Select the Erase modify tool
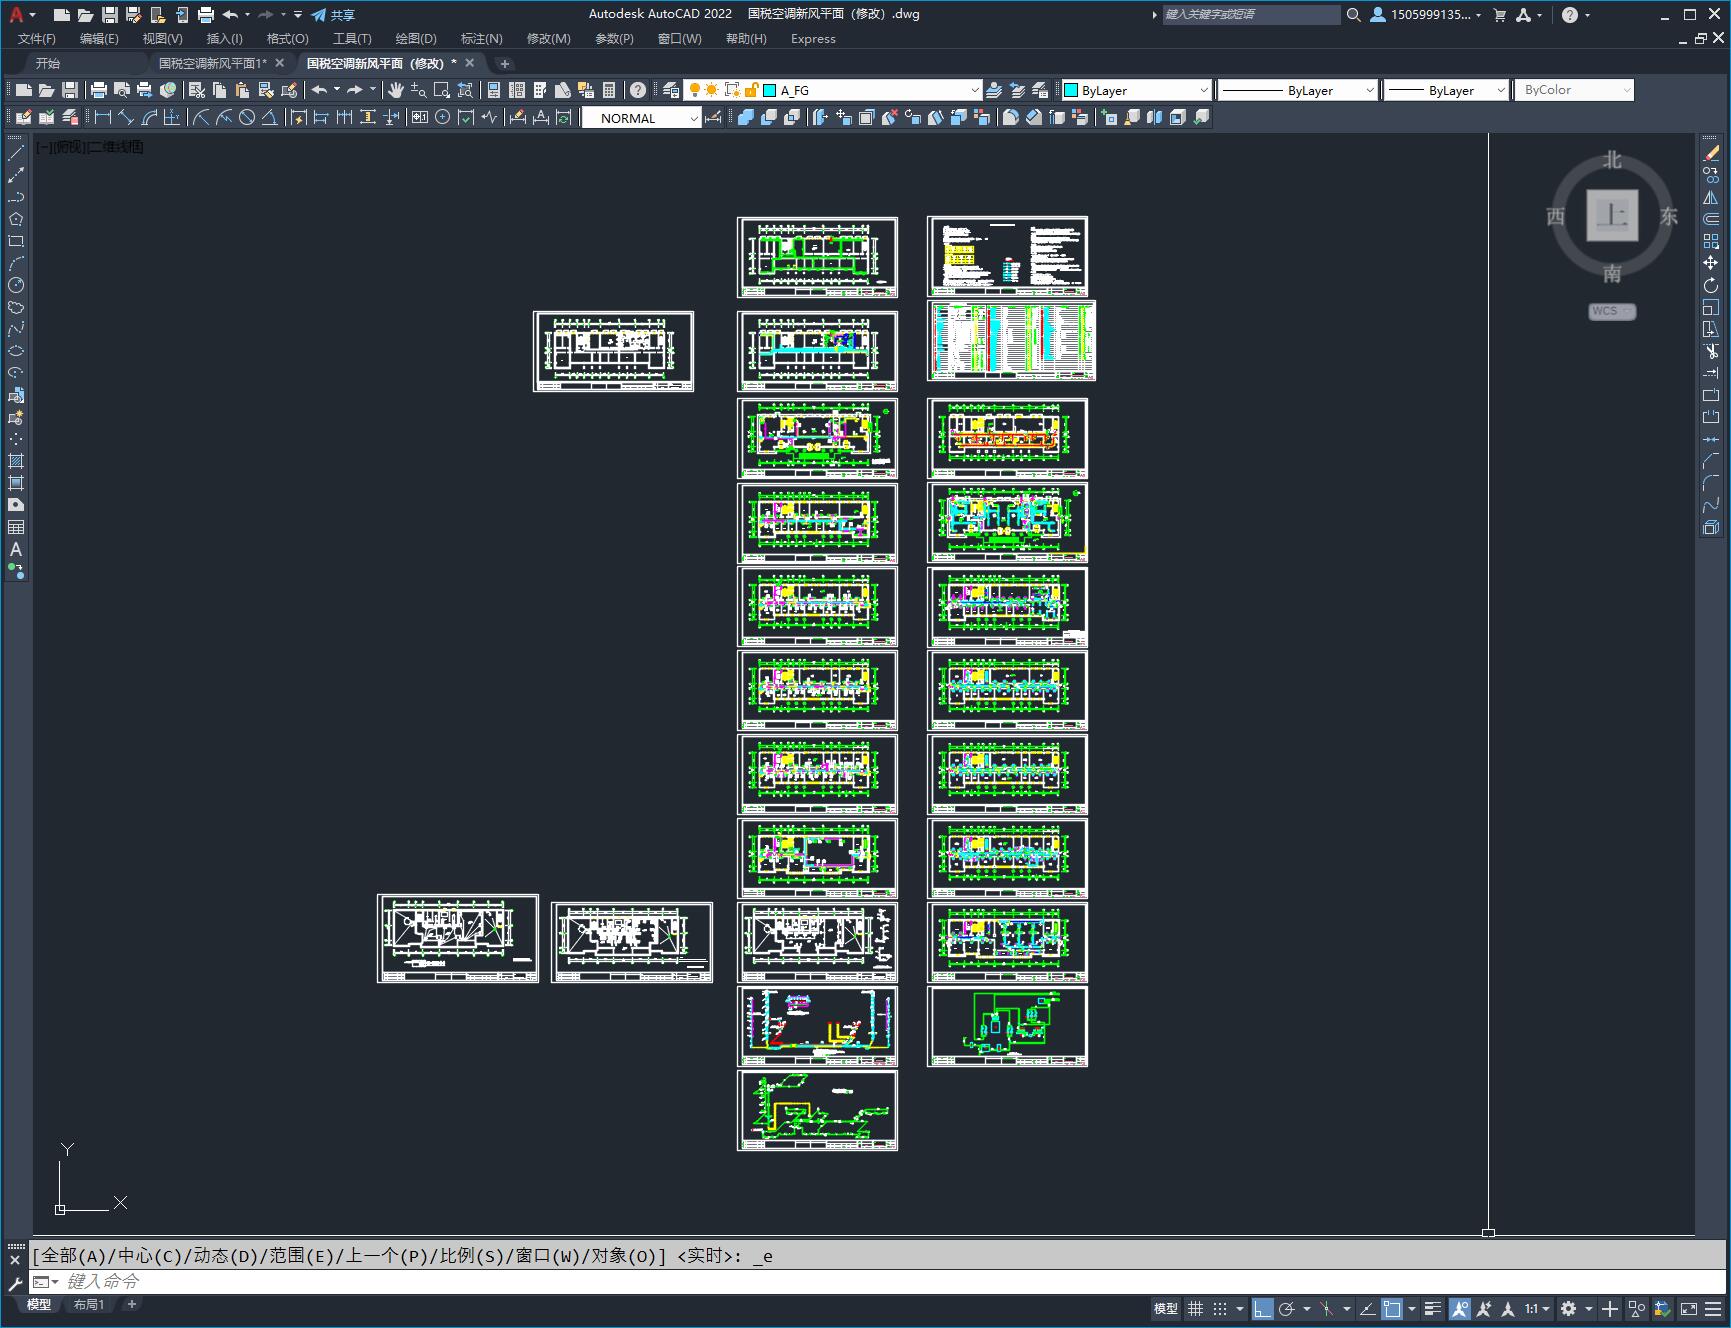 (x=1711, y=153)
